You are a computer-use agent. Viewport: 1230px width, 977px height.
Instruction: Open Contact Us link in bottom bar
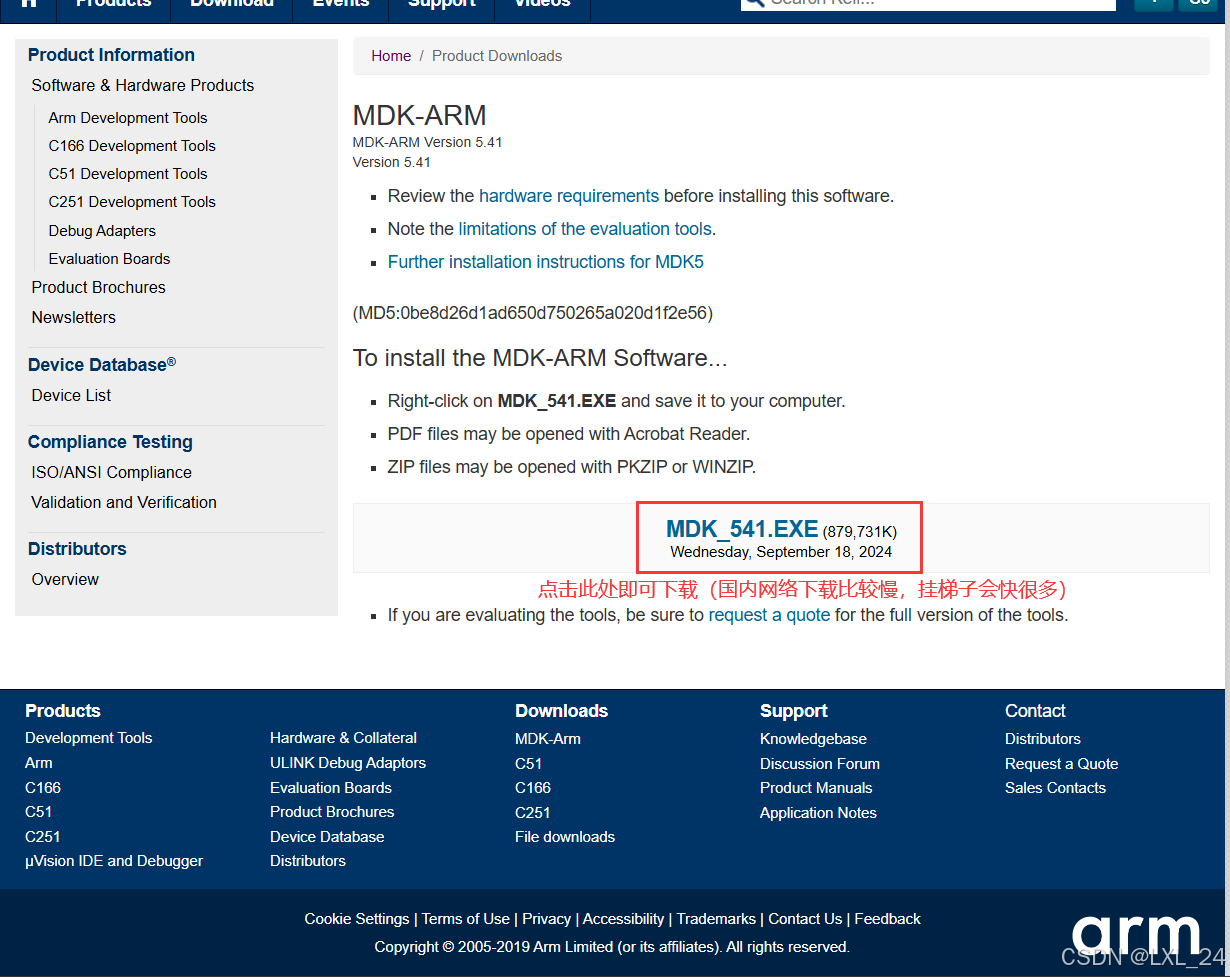805,919
